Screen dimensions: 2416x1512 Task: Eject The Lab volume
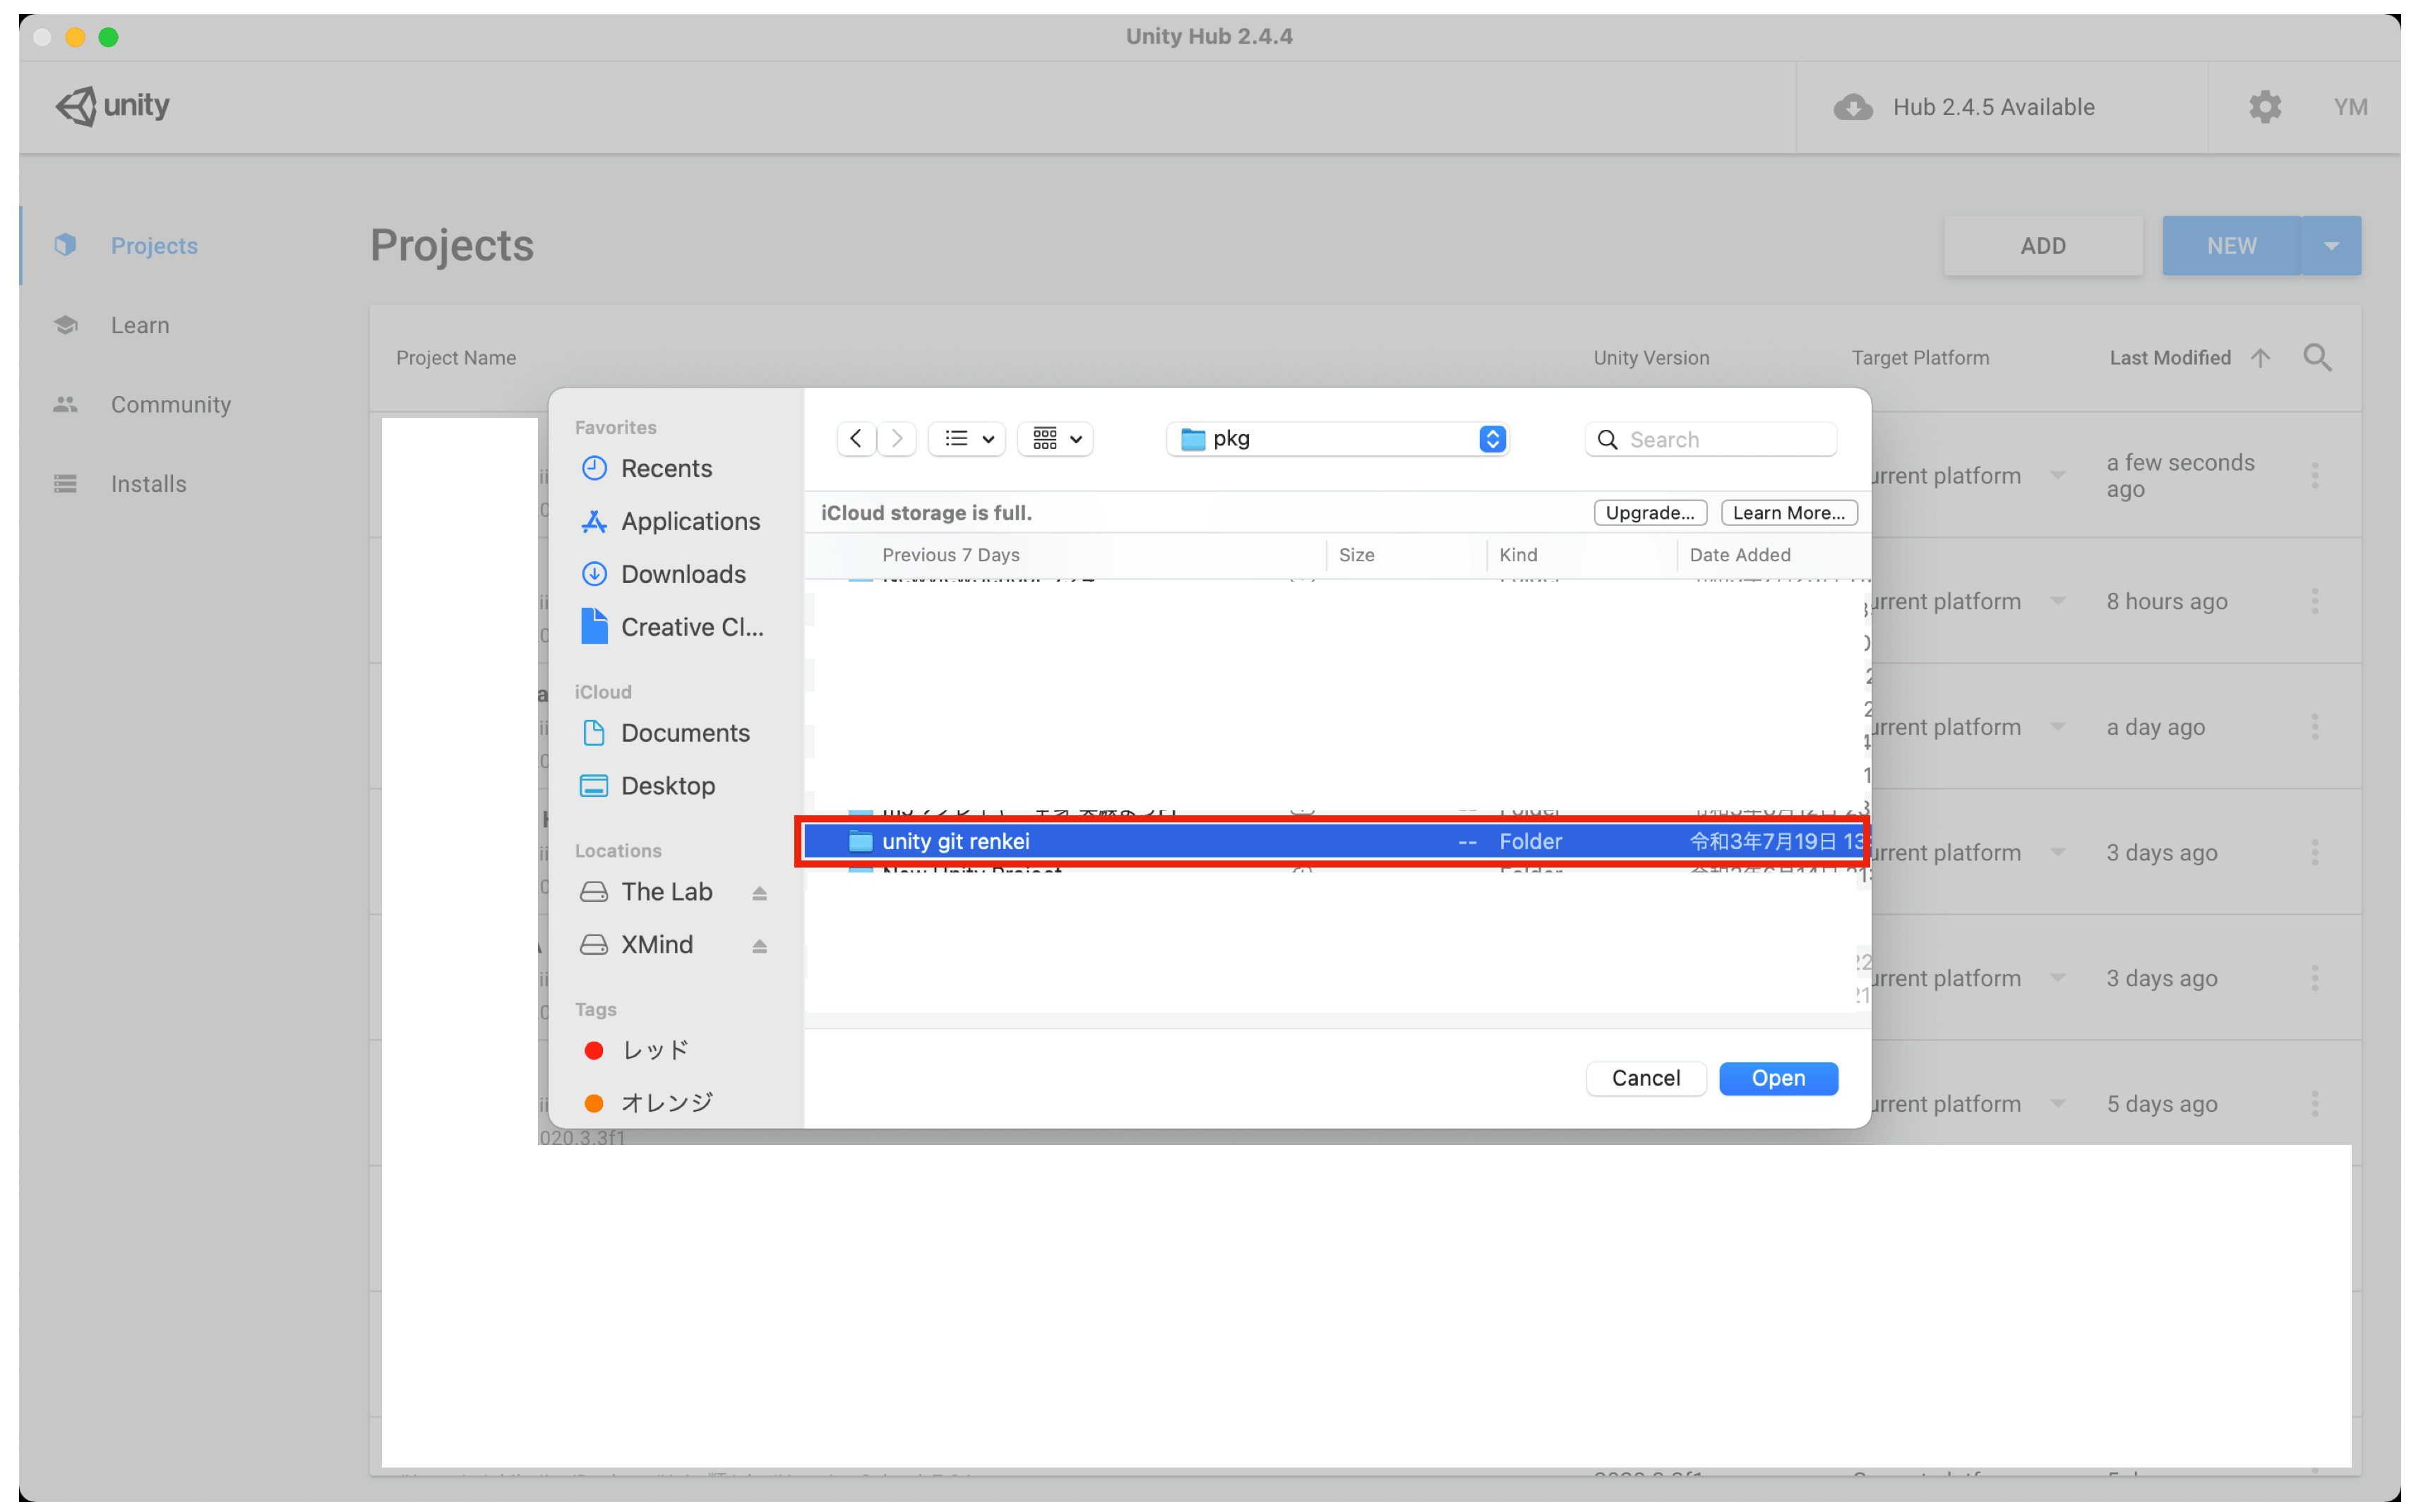tap(759, 893)
